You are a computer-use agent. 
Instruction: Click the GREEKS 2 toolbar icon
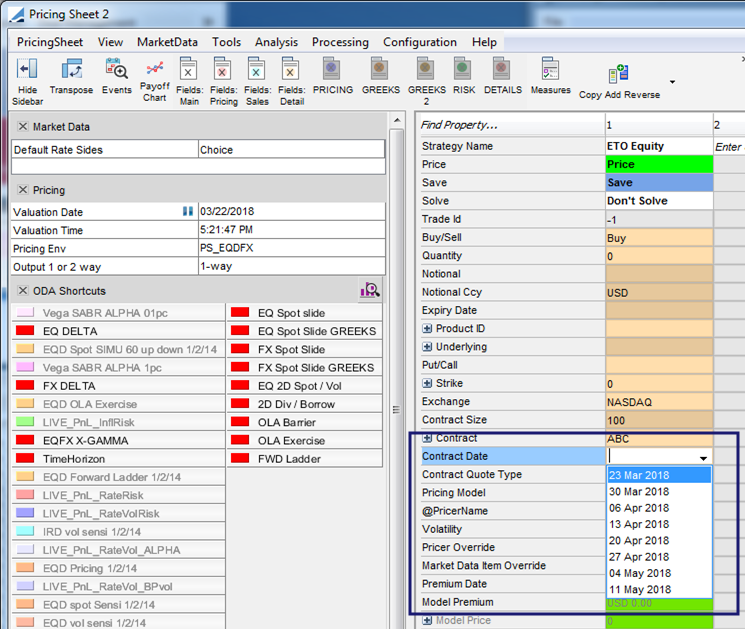(x=426, y=69)
